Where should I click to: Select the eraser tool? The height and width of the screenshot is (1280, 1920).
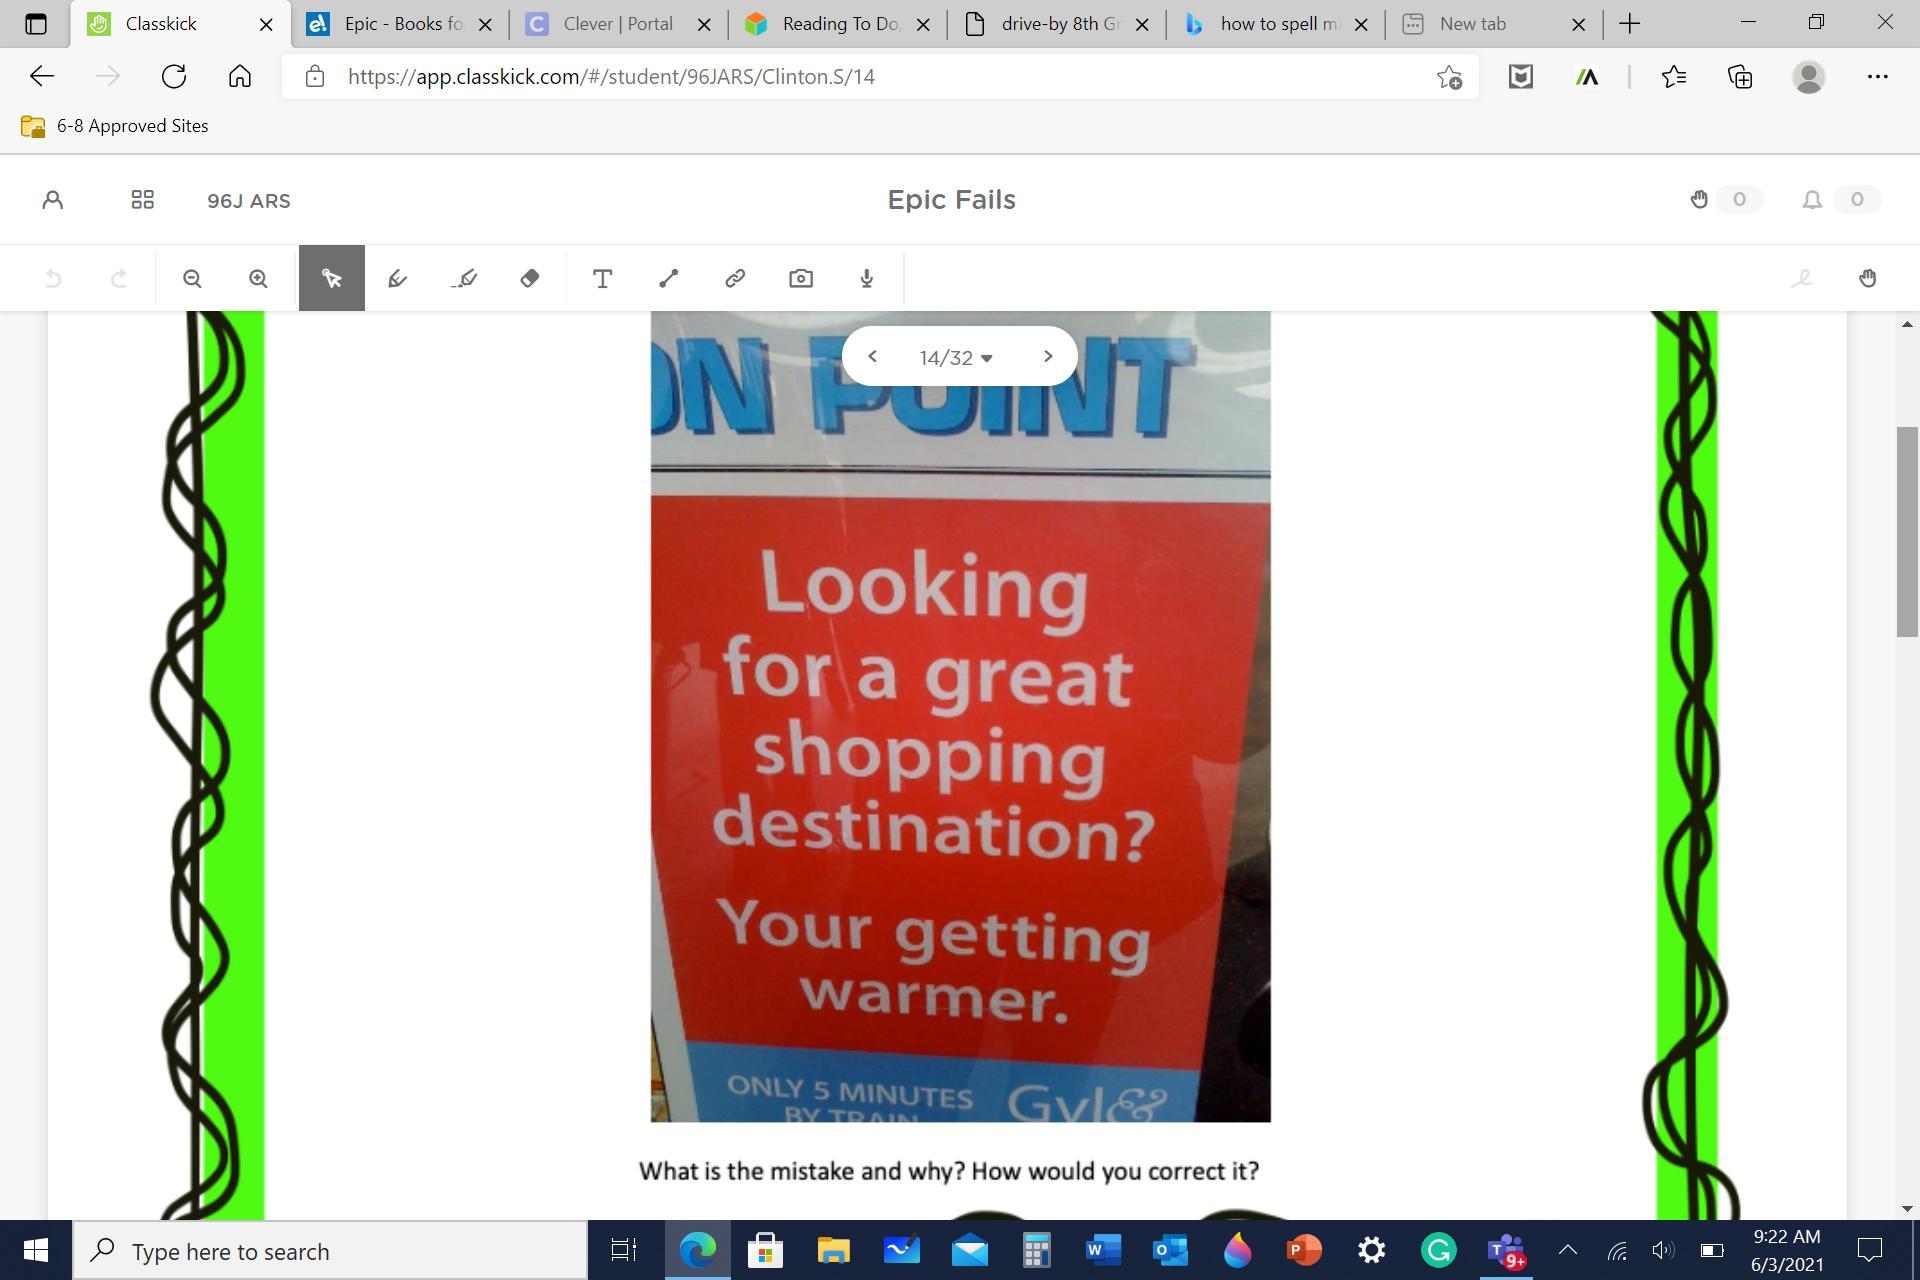530,278
